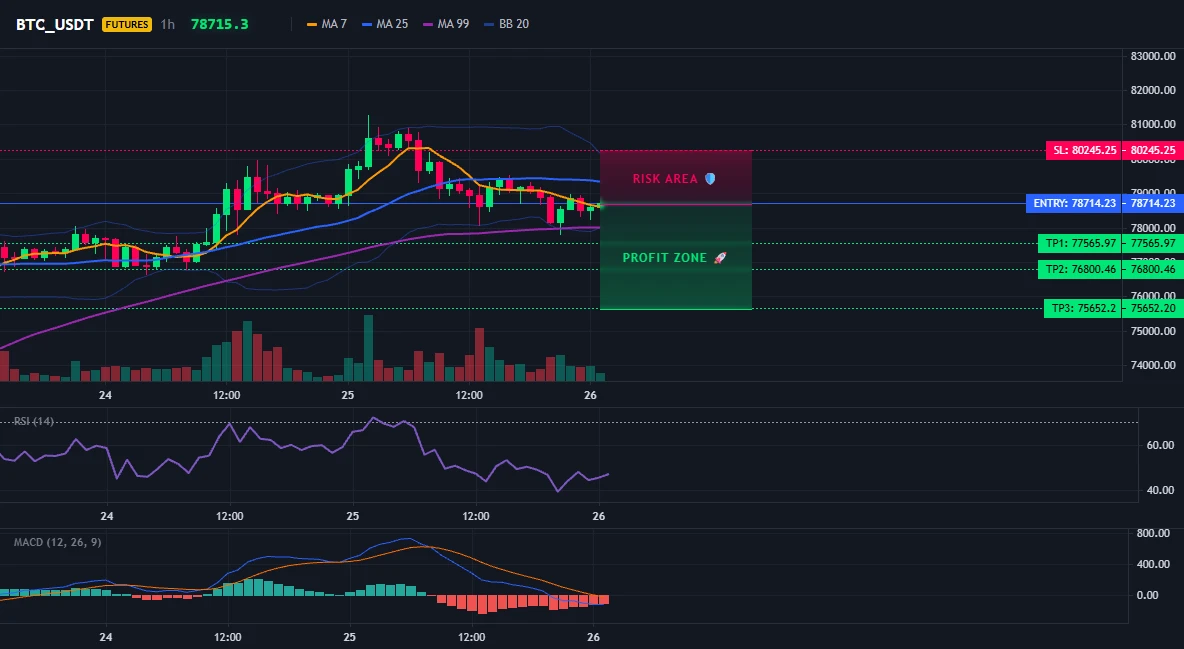
Task: Click the RISK AREA zone text
Action: 665,179
